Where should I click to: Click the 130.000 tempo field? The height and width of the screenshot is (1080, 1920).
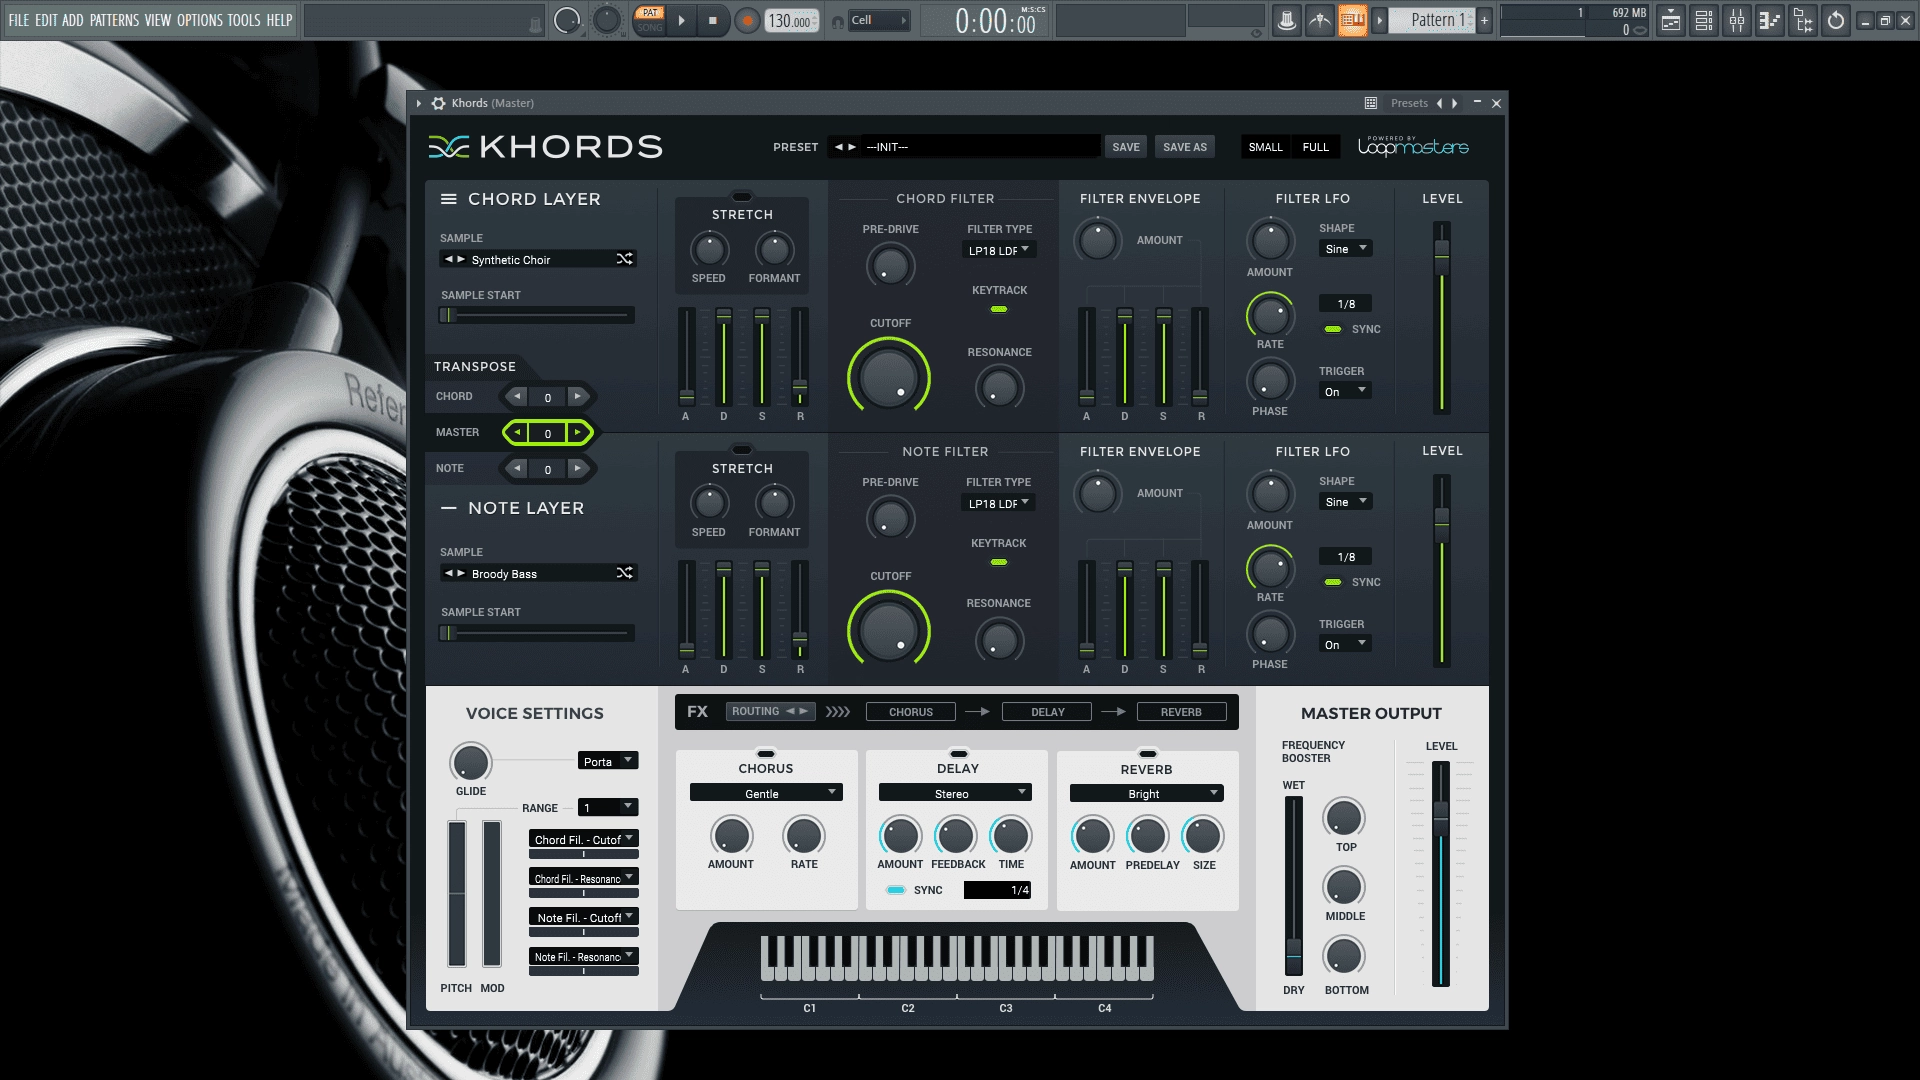click(x=790, y=21)
